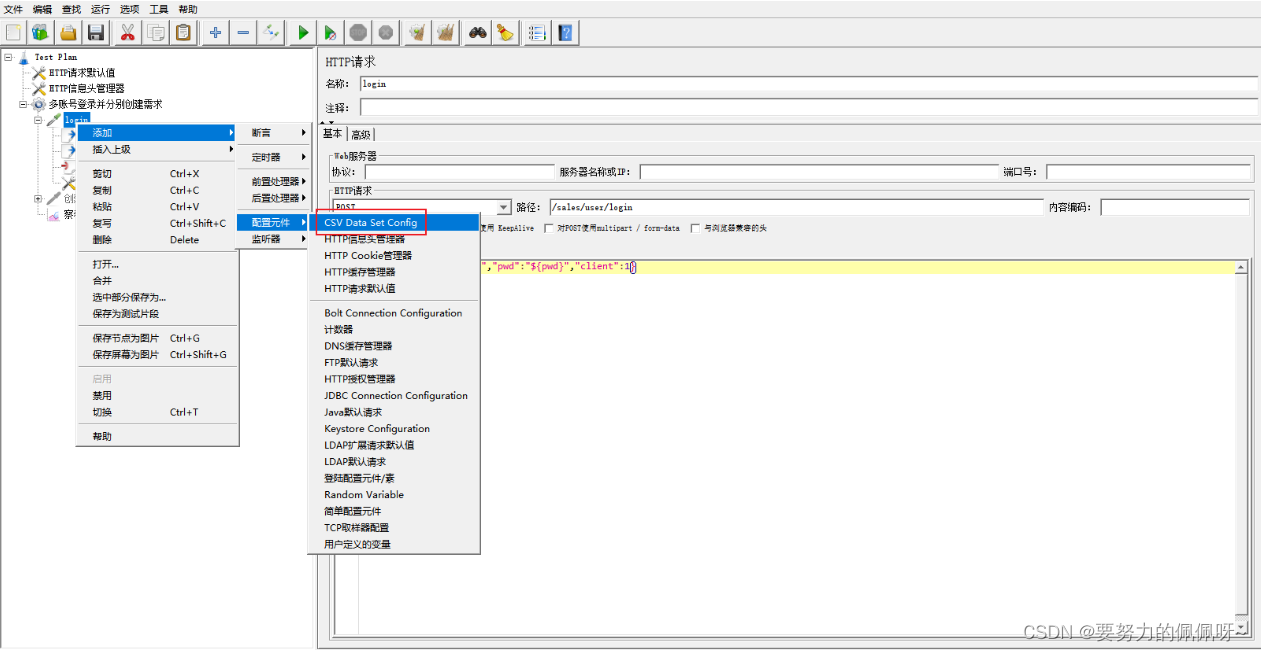This screenshot has height=651, width=1261.
Task: Expand the 后置处理器 submenu
Action: (273, 198)
